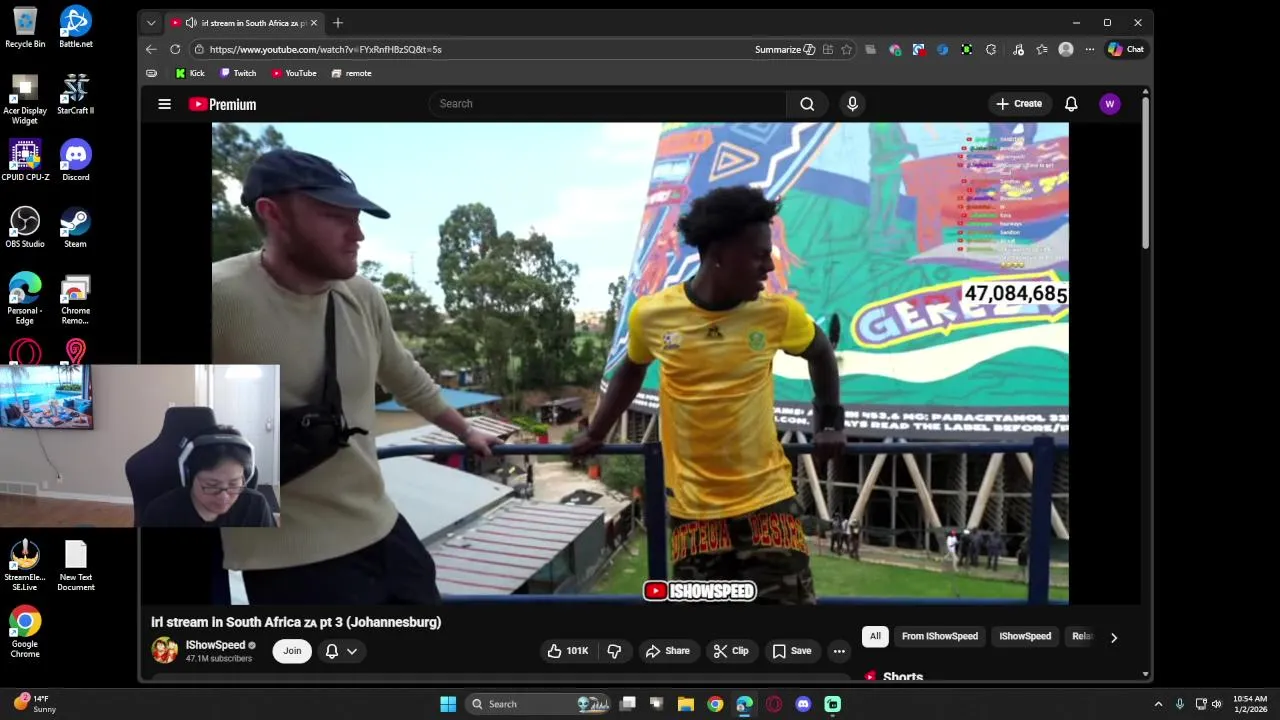Open IShowSpeed channel avatar
Screen dimensions: 1280x720
point(164,651)
